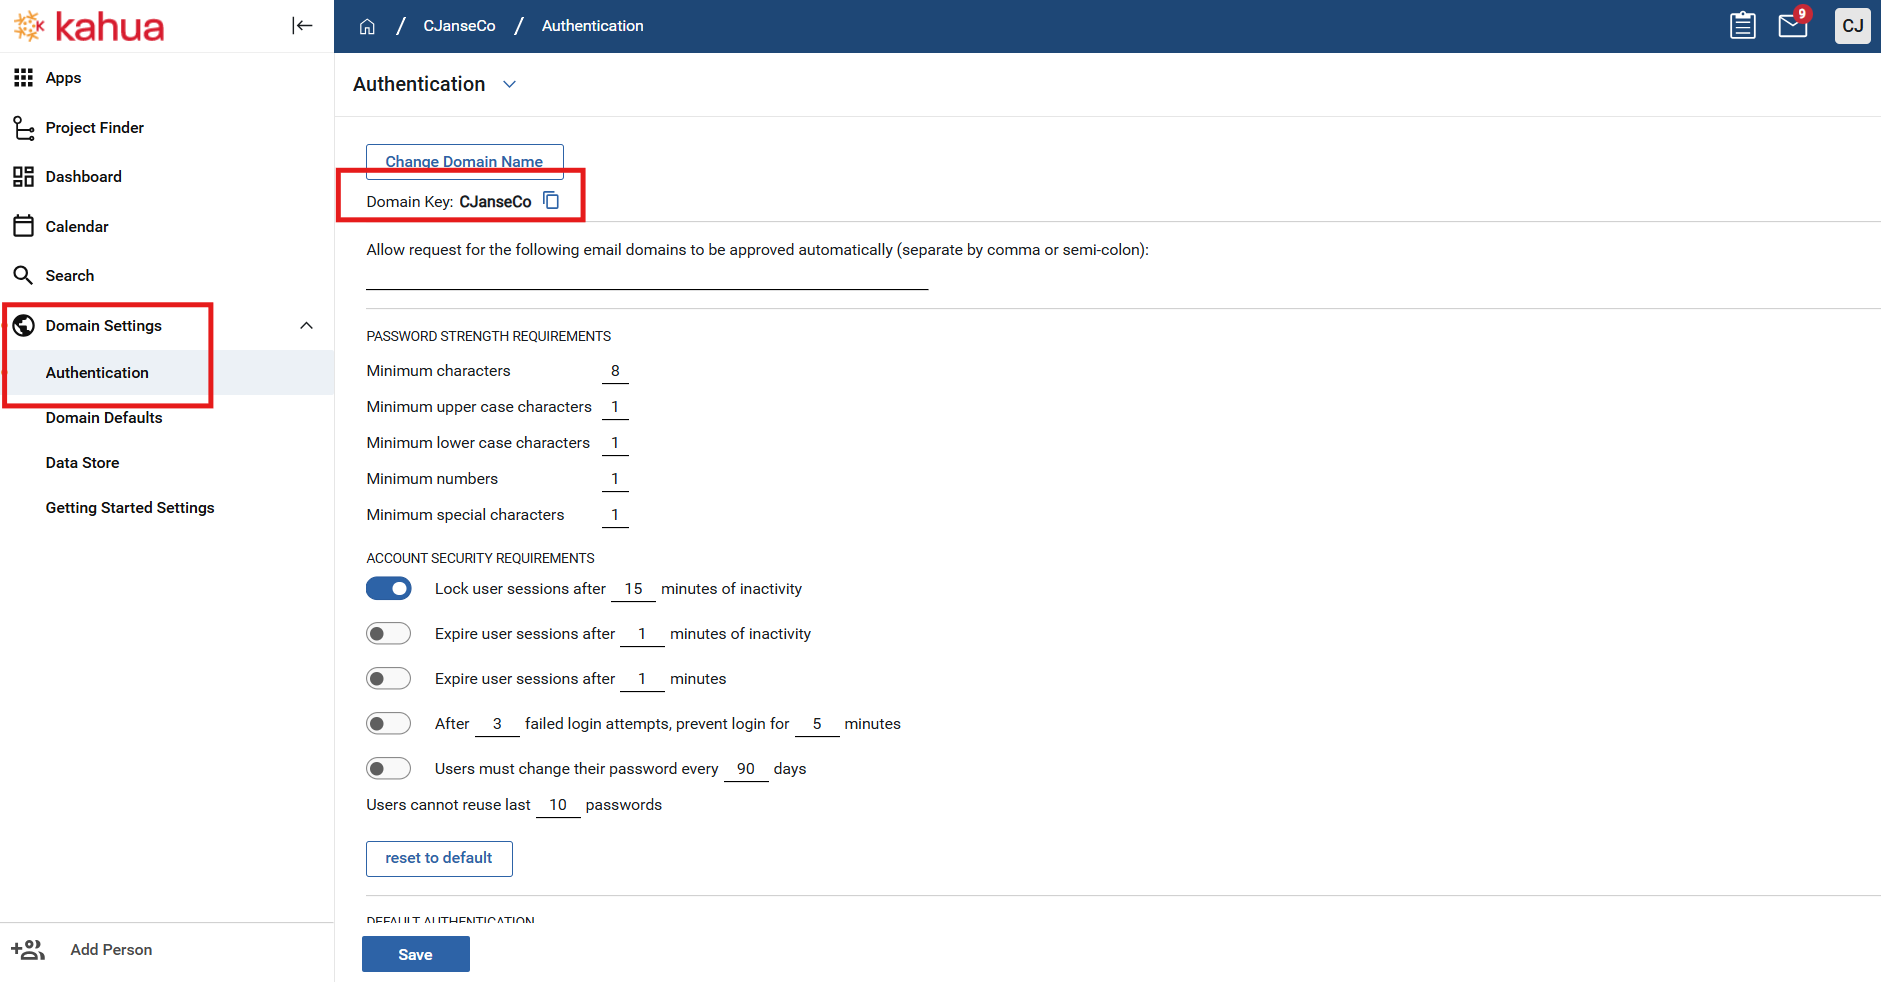Toggle Expire user sessions after minutes
The width and height of the screenshot is (1881, 982).
(389, 679)
